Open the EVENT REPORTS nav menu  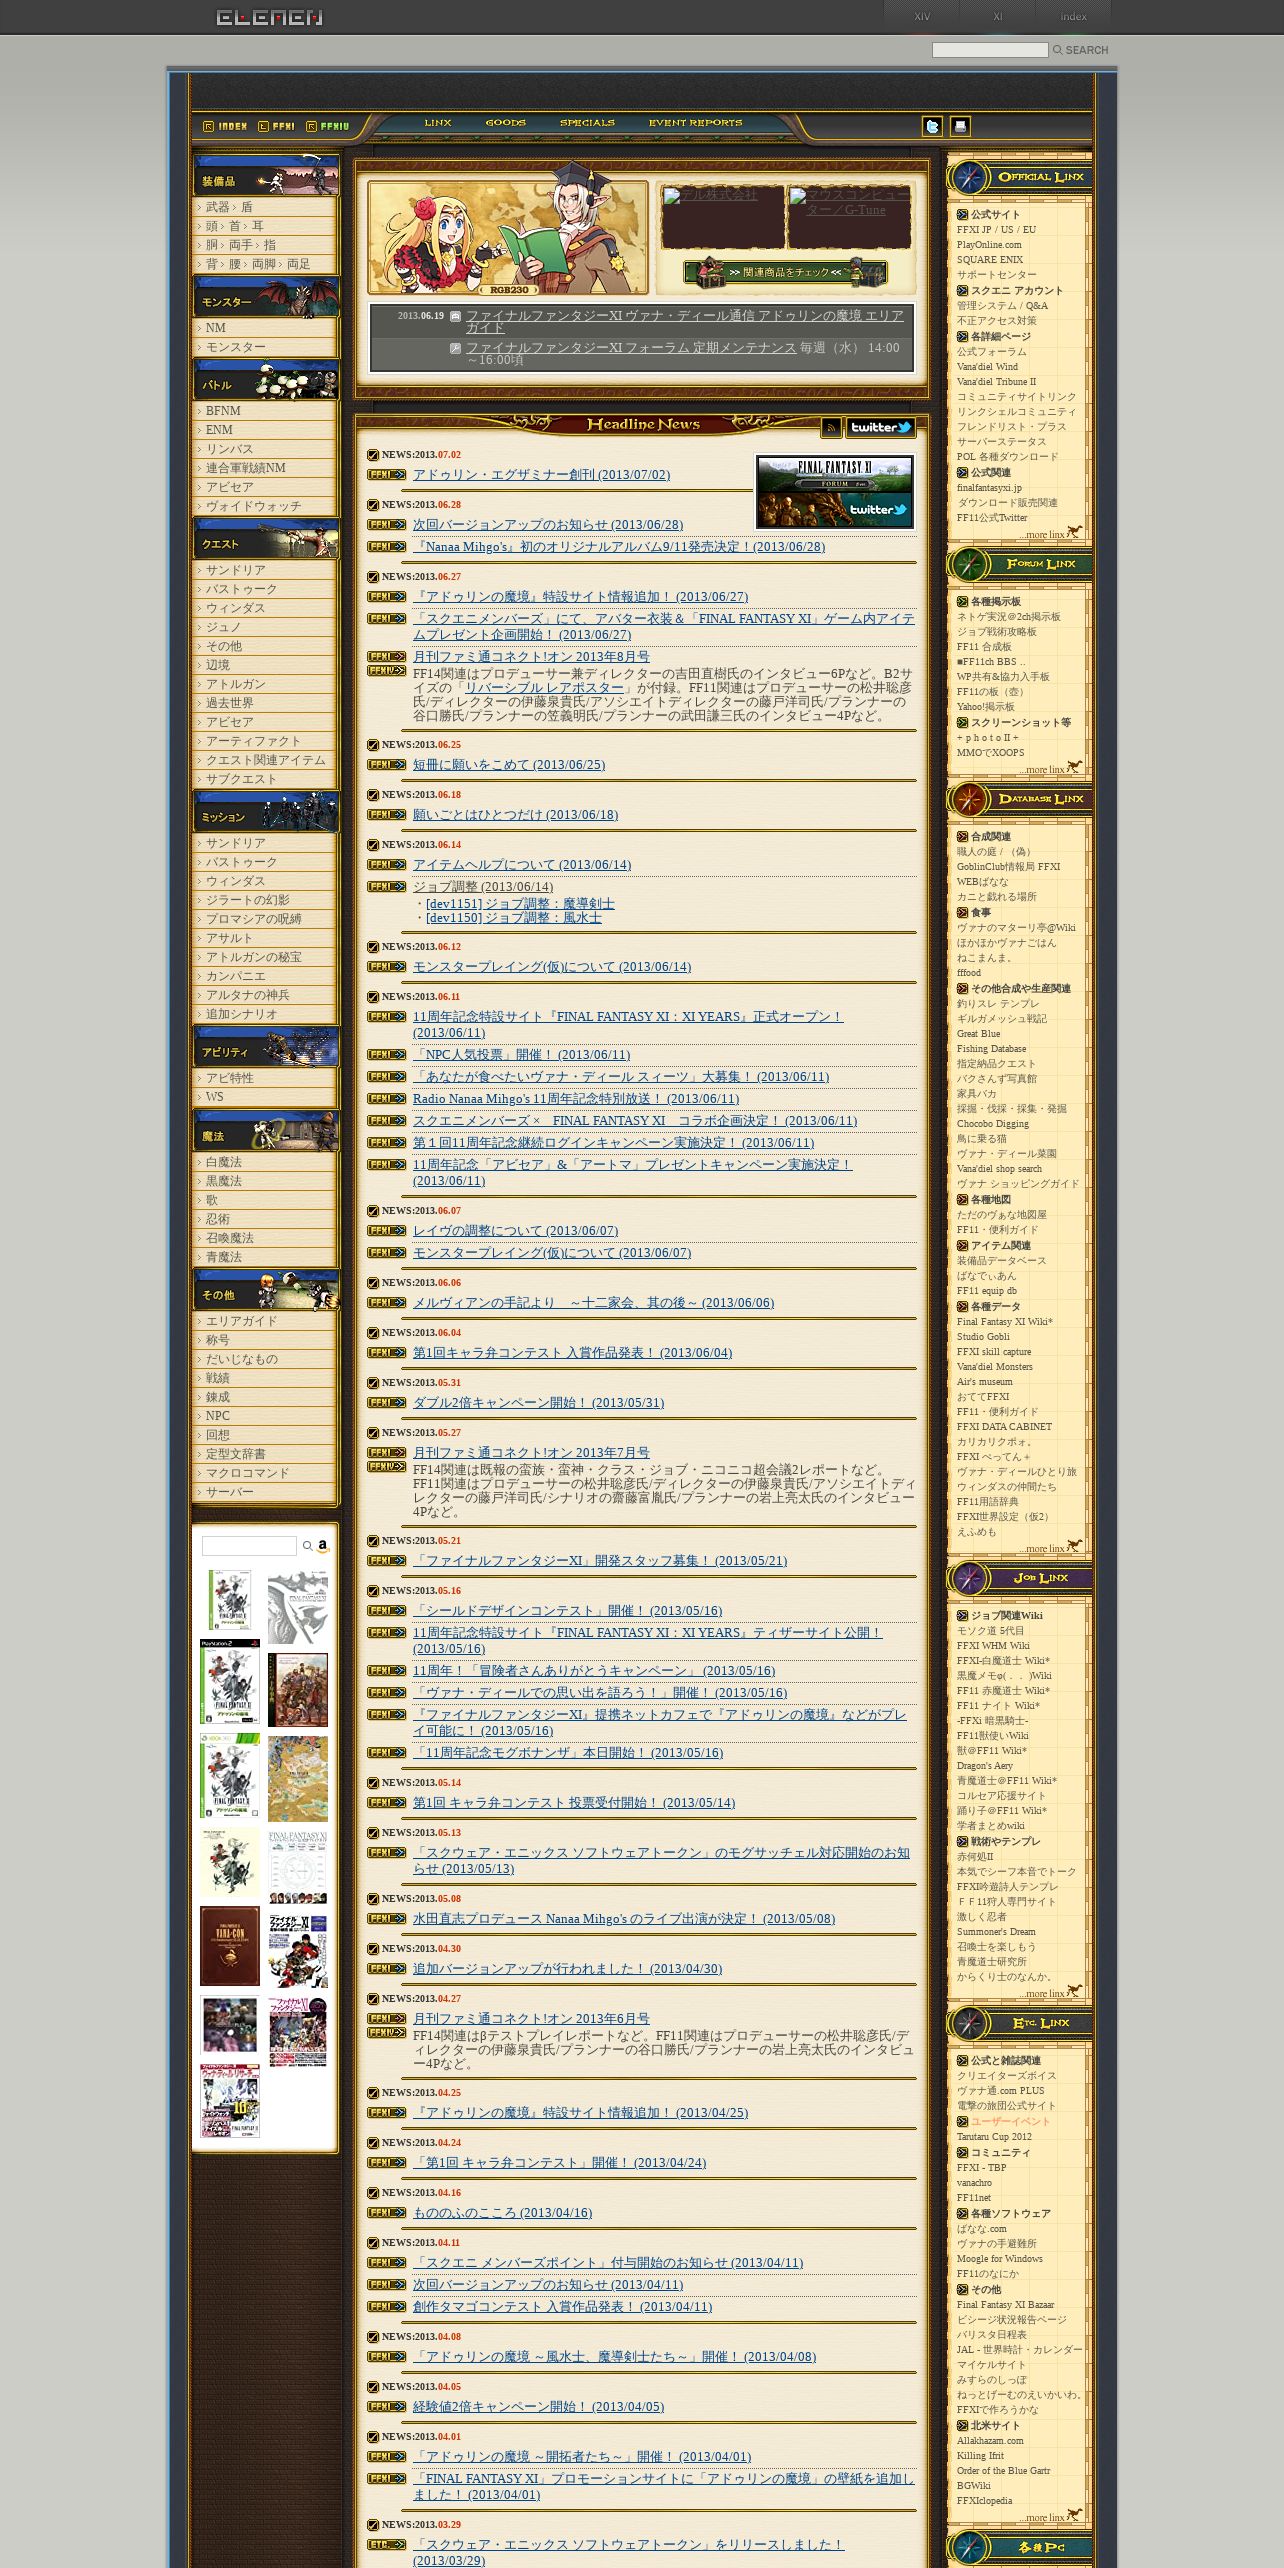pyautogui.click(x=695, y=123)
